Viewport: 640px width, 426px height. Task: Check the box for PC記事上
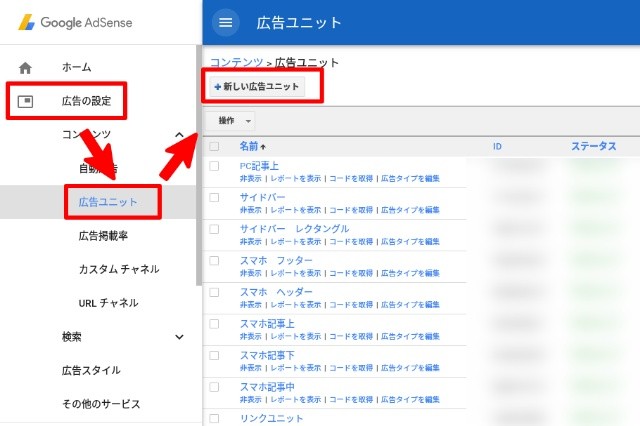click(x=214, y=166)
